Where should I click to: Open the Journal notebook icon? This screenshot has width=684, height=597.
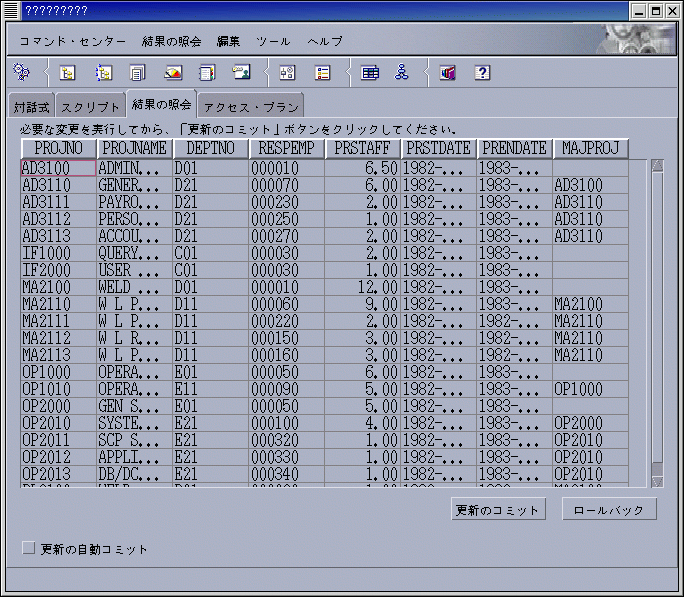tap(207, 73)
